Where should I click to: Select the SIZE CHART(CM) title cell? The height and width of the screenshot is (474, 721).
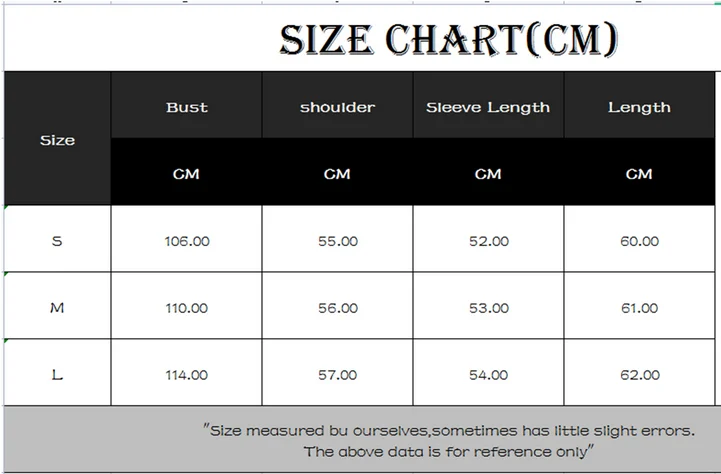(362, 38)
